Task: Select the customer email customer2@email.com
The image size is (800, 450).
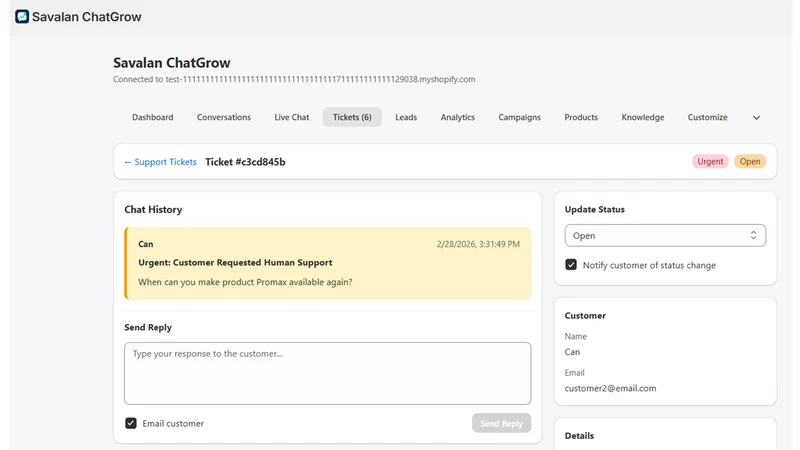Action: [610, 388]
